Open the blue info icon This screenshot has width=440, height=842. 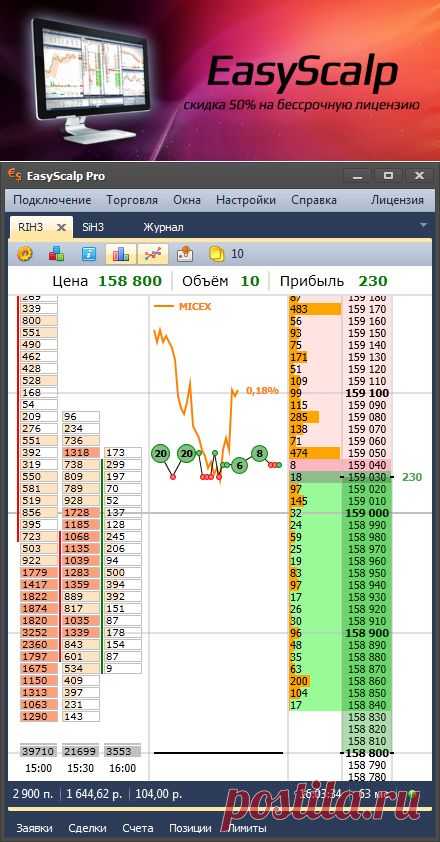coord(89,253)
